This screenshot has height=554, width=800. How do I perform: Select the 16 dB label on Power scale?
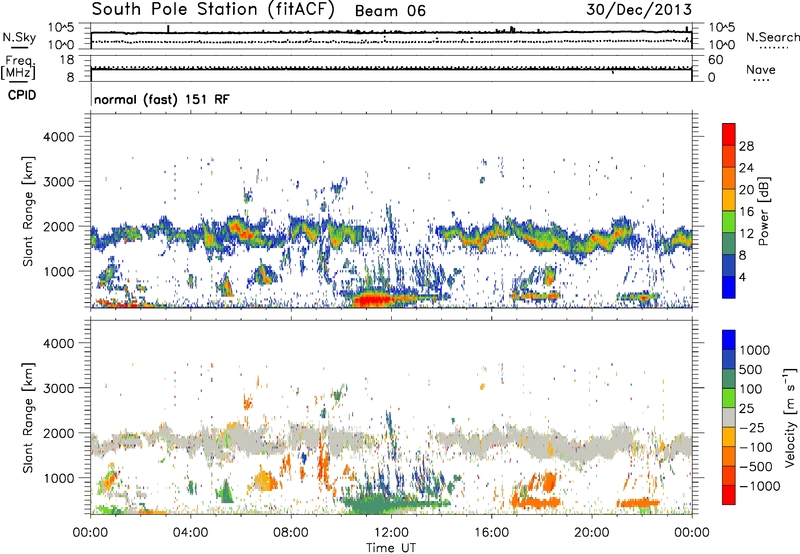[x=746, y=212]
